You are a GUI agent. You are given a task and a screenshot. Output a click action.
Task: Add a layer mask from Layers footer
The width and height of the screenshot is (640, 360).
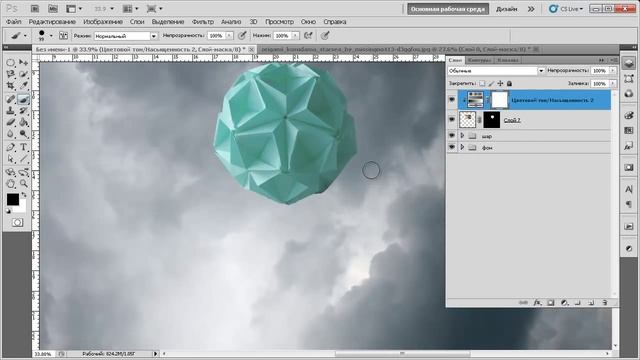(551, 302)
